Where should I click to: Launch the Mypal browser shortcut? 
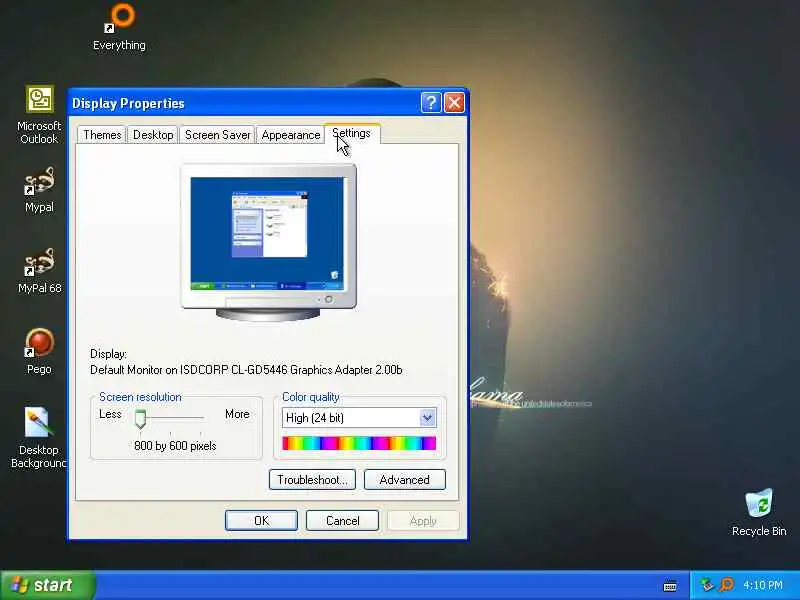click(39, 189)
